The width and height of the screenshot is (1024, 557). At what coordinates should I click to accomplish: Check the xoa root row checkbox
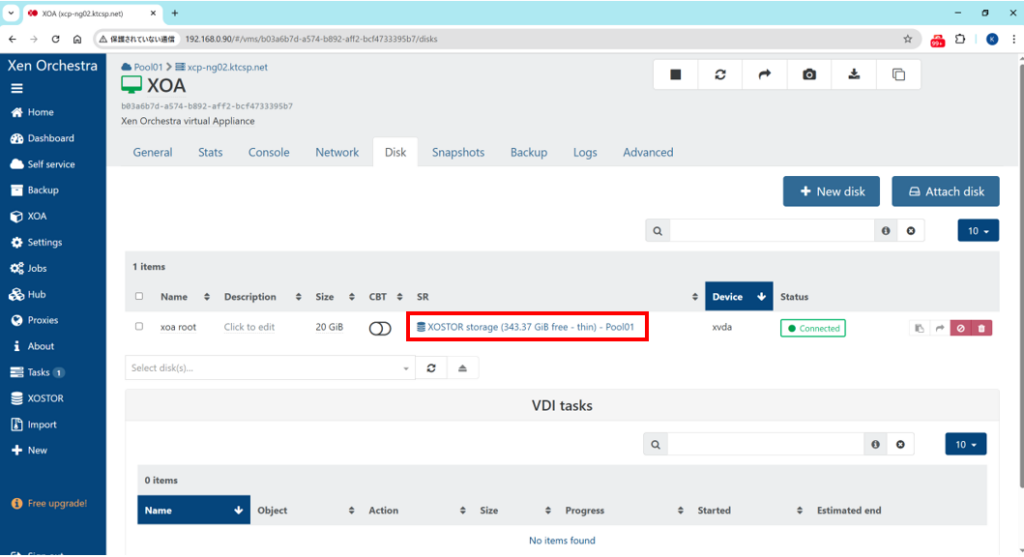(139, 327)
